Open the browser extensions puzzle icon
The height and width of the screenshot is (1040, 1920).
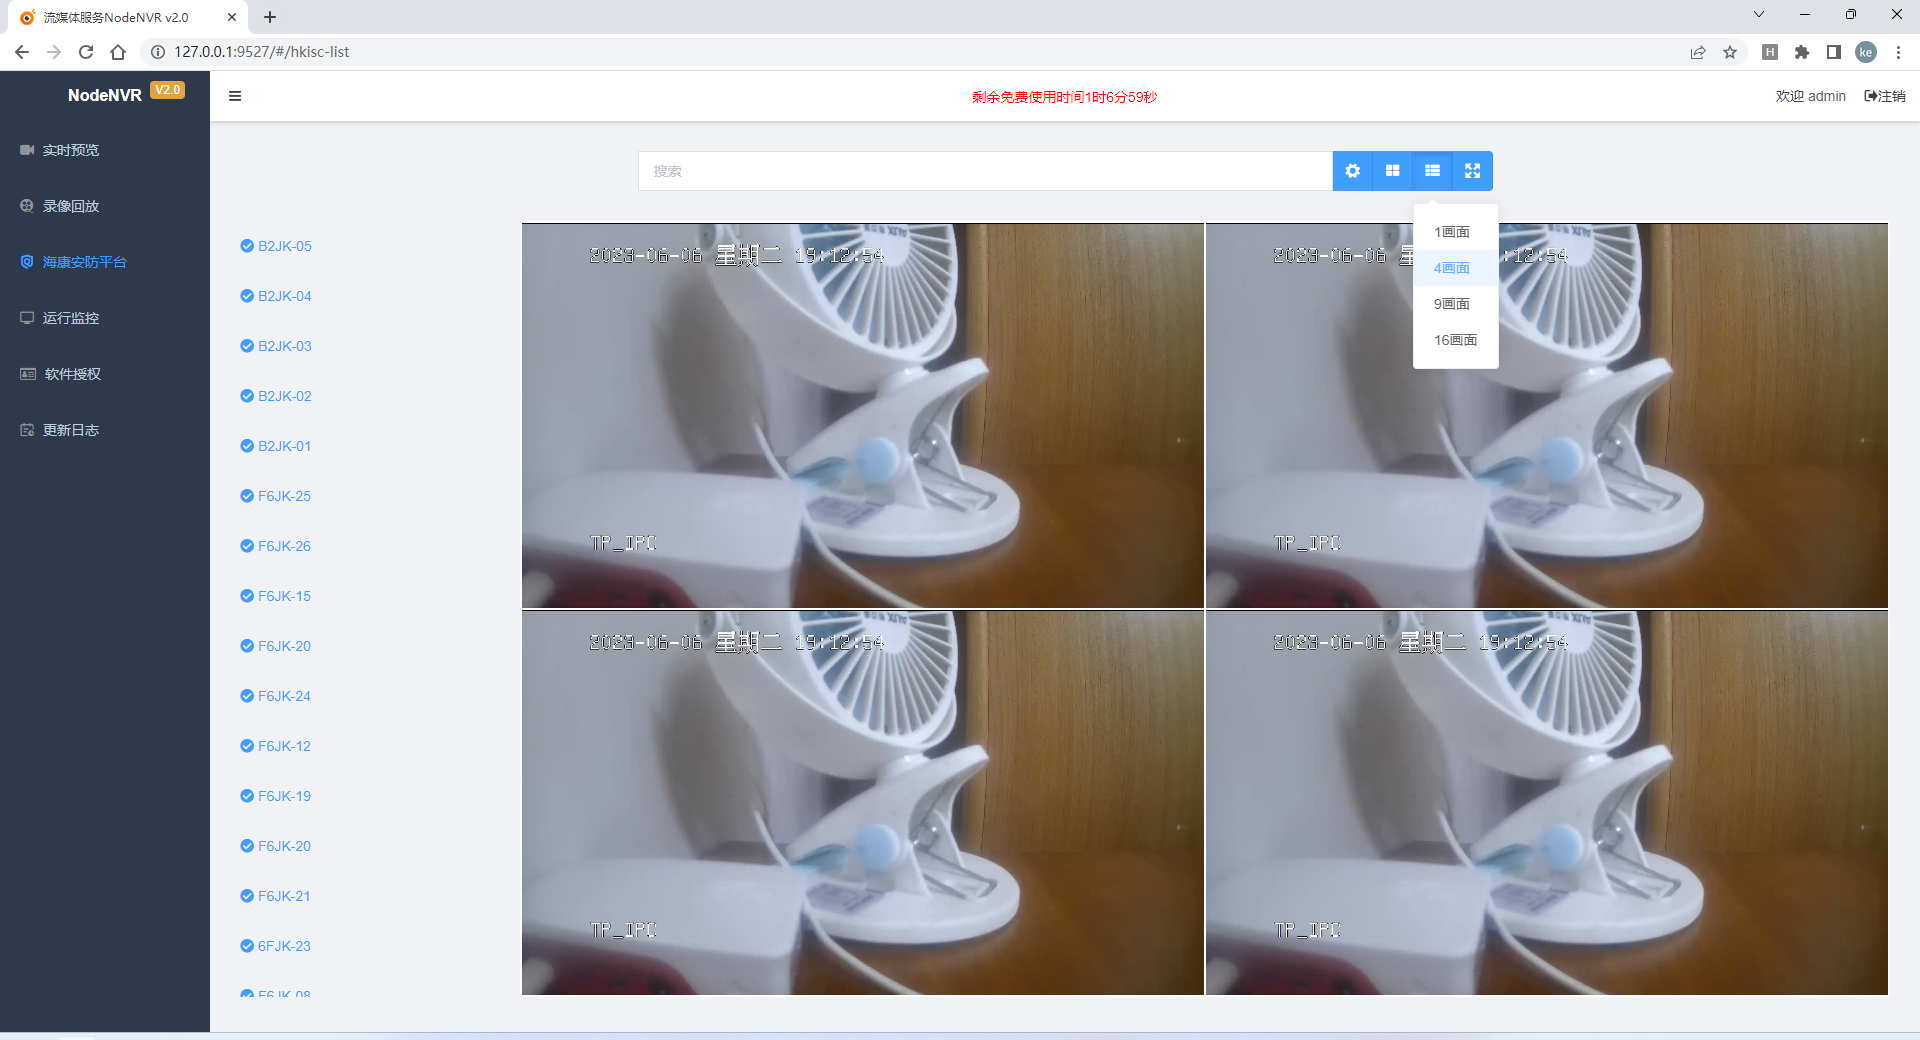click(1802, 52)
